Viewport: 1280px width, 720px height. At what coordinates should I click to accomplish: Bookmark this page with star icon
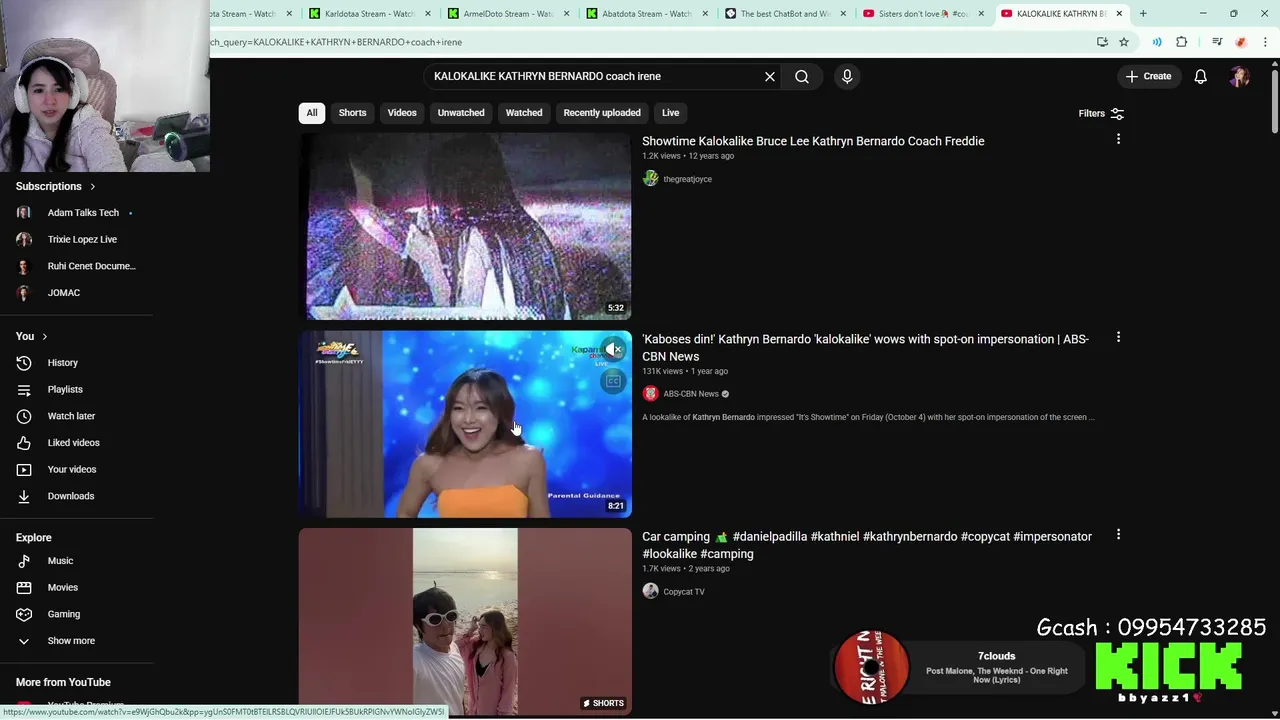point(1124,42)
